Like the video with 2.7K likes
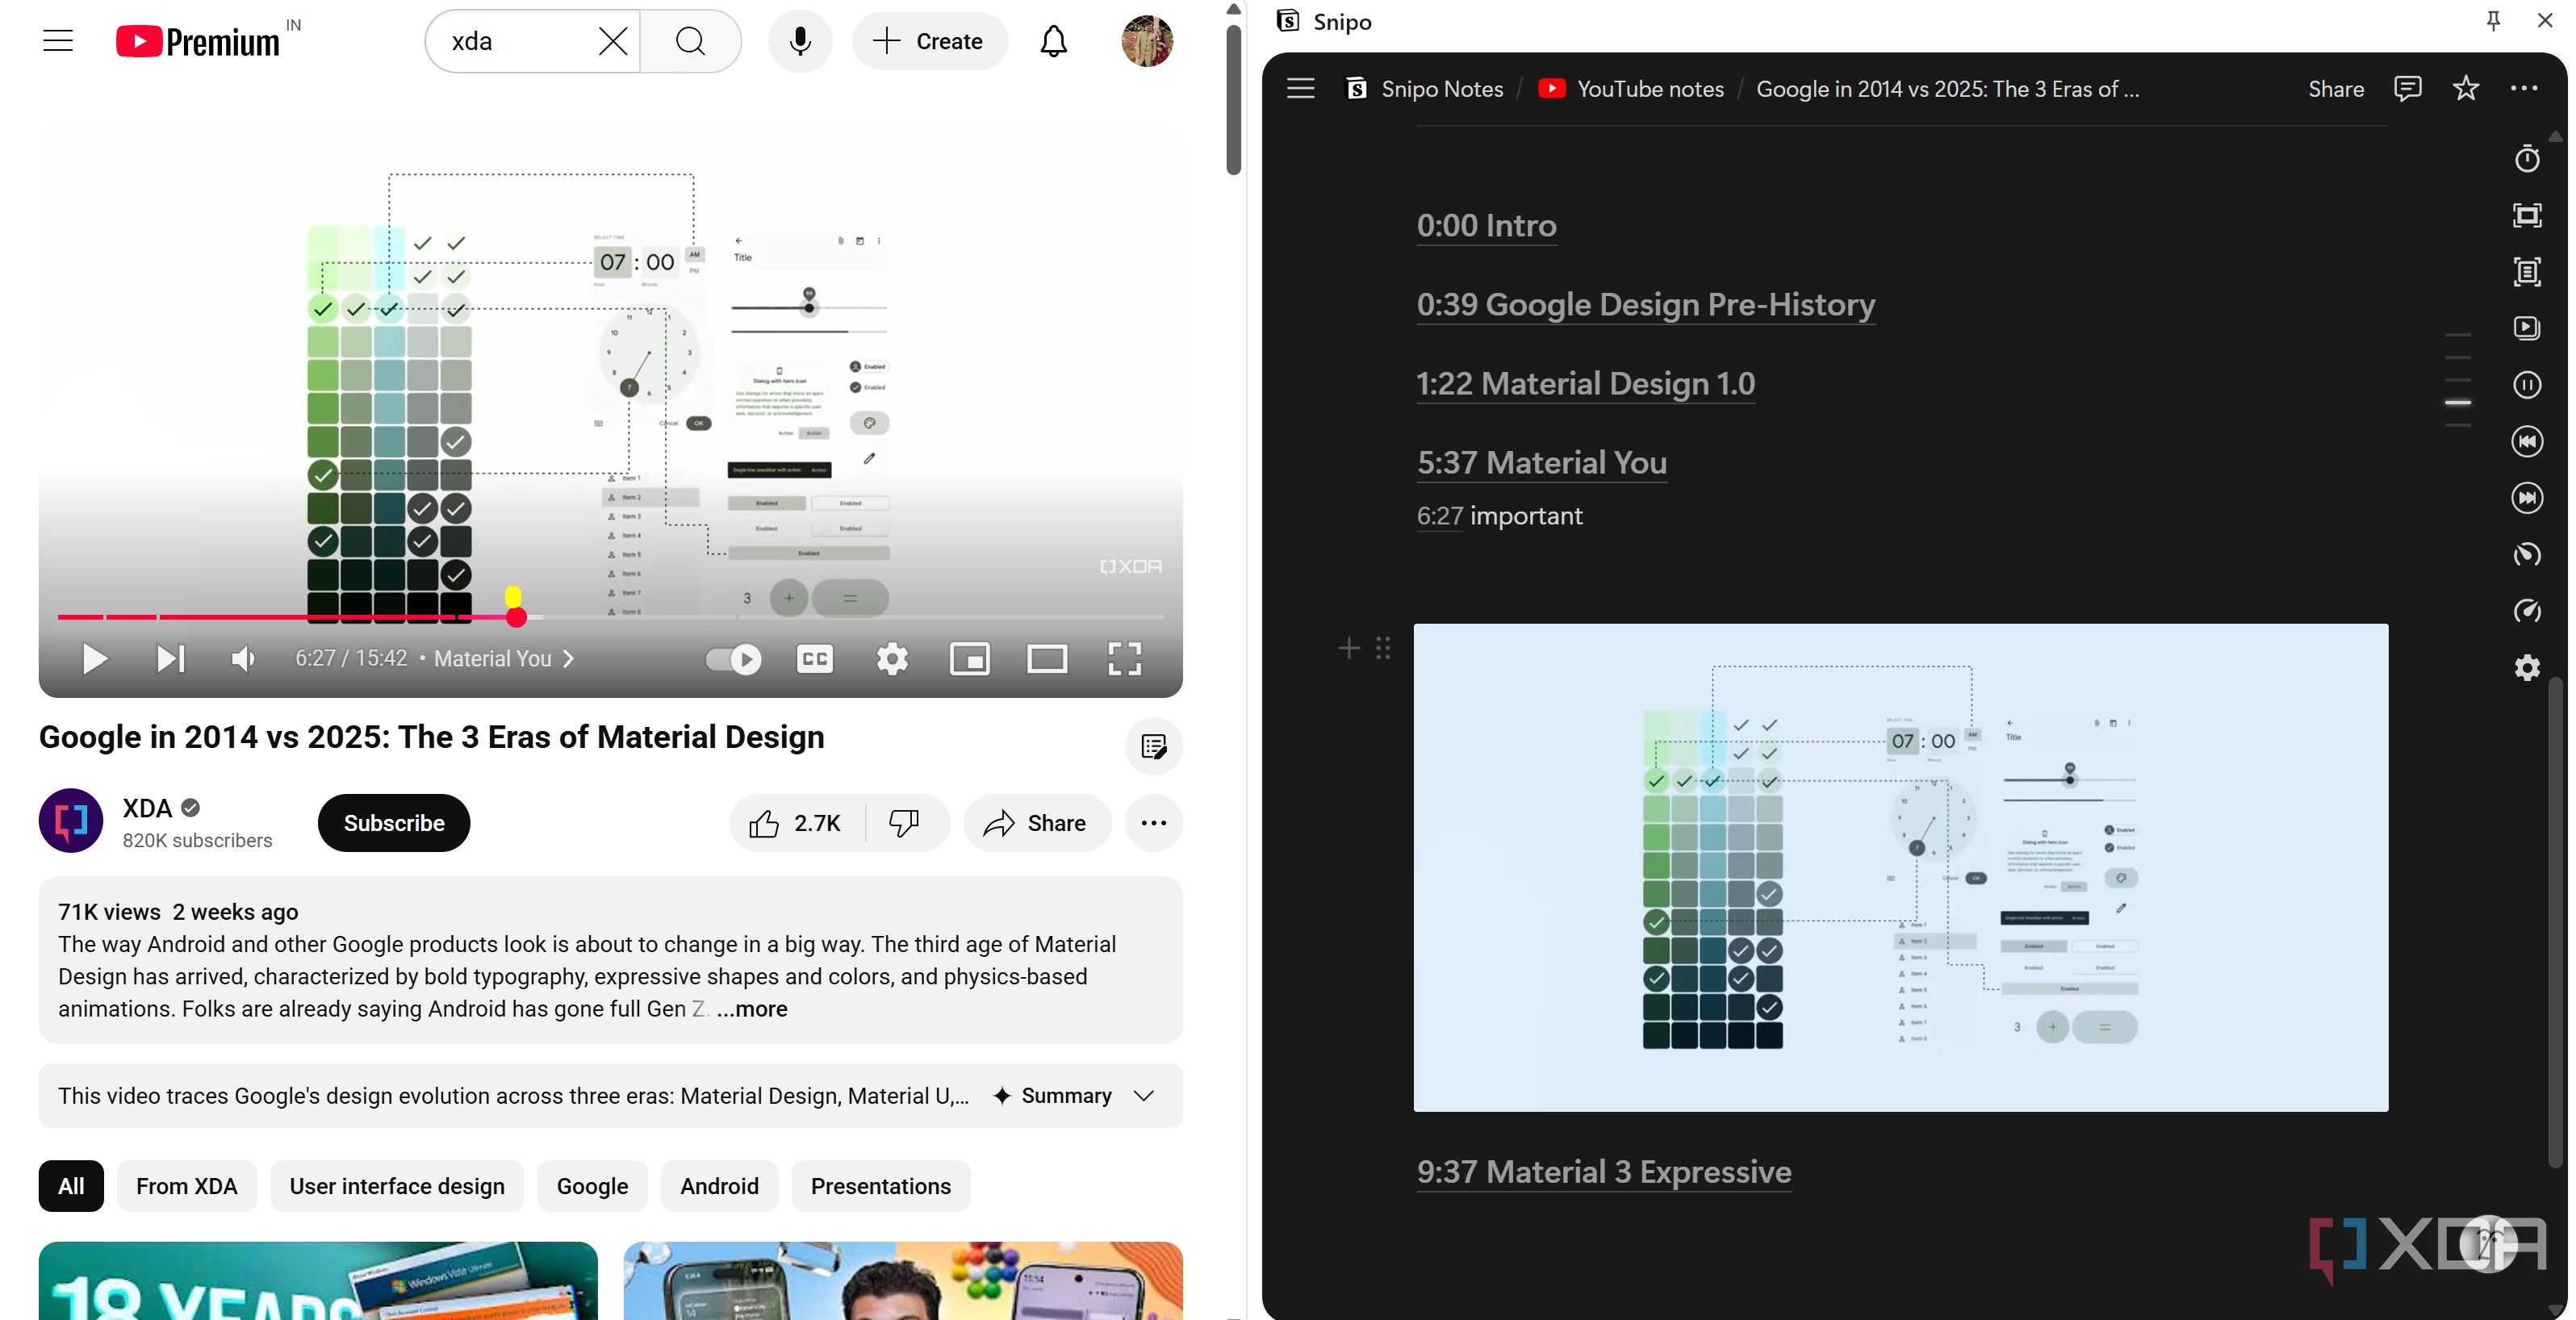2576x1320 pixels. [x=797, y=823]
